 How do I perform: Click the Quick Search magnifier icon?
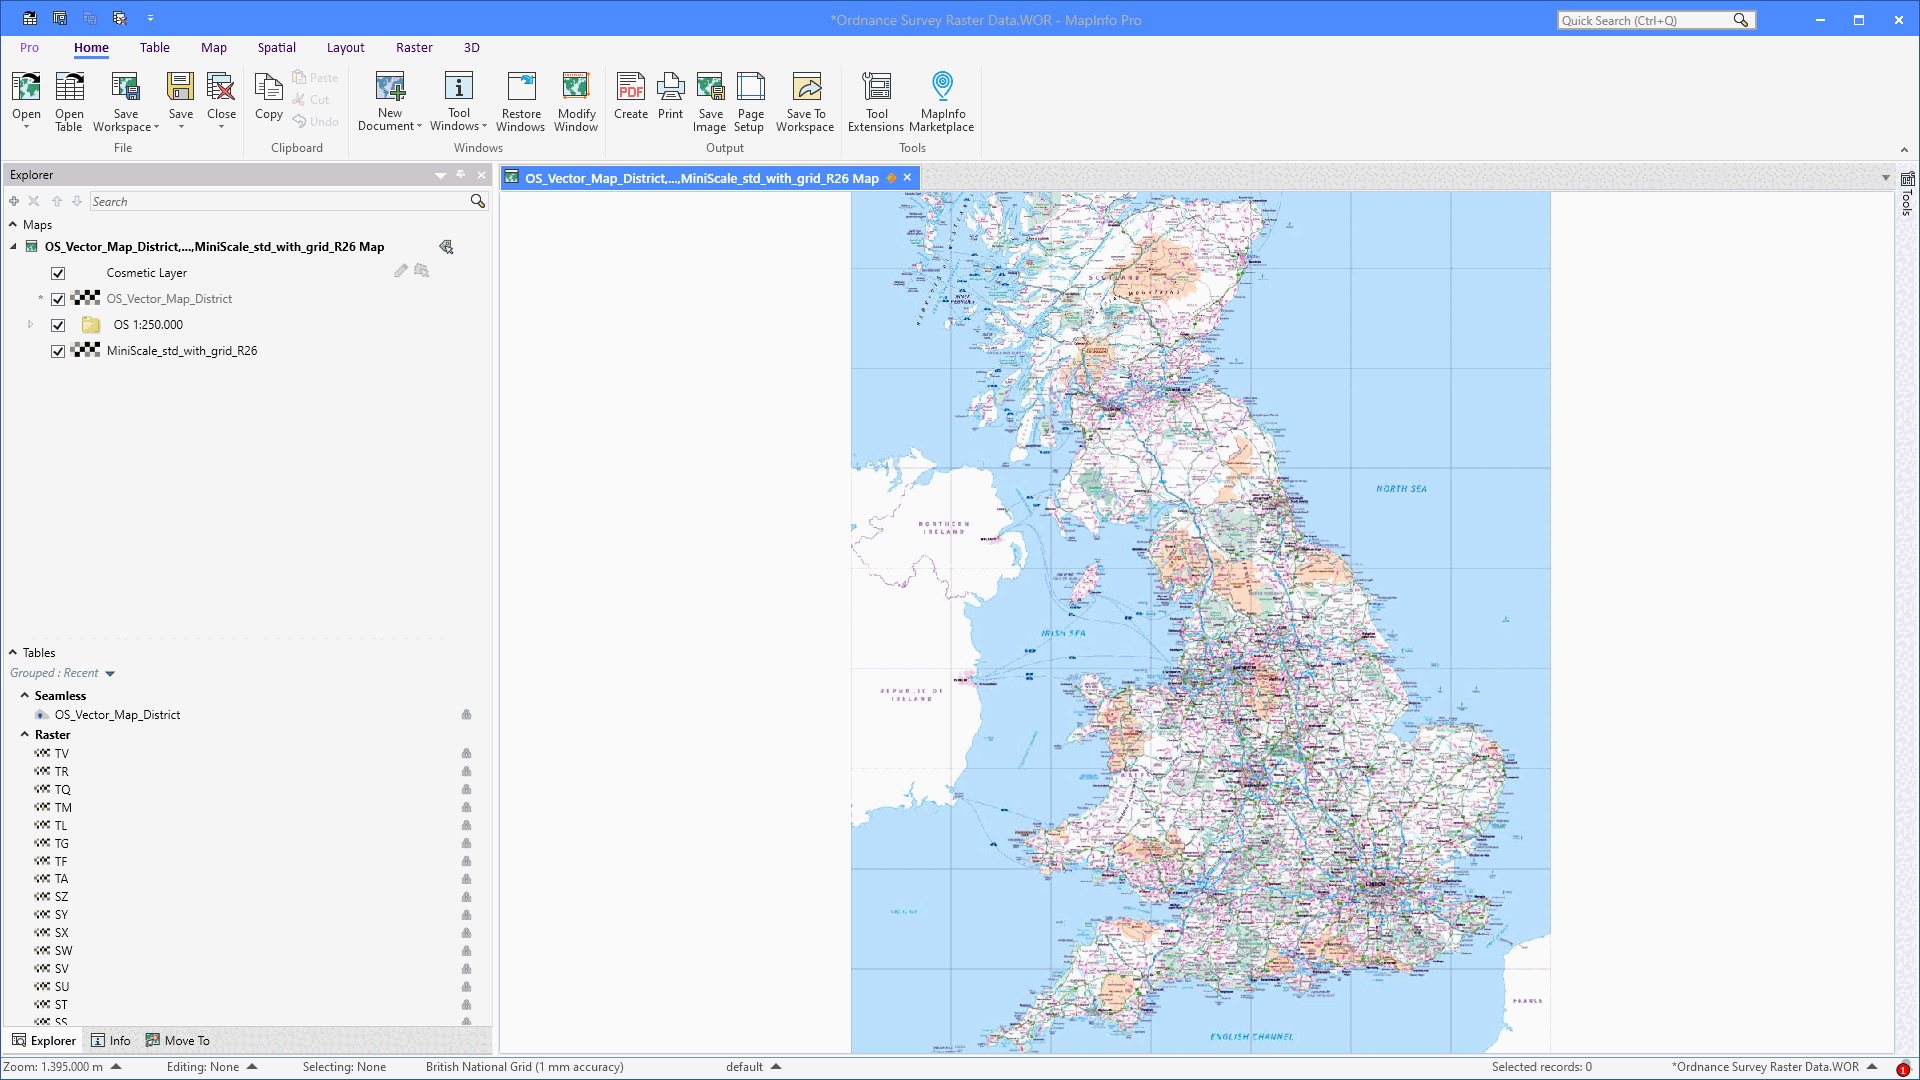point(1741,20)
